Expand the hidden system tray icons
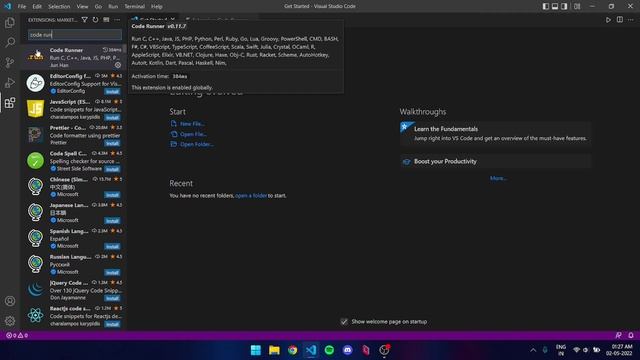640x360 pixels. (x=533, y=350)
